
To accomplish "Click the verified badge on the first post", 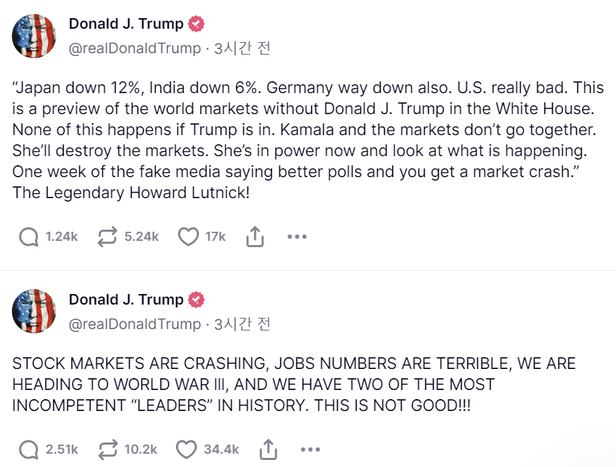I will point(197,23).
